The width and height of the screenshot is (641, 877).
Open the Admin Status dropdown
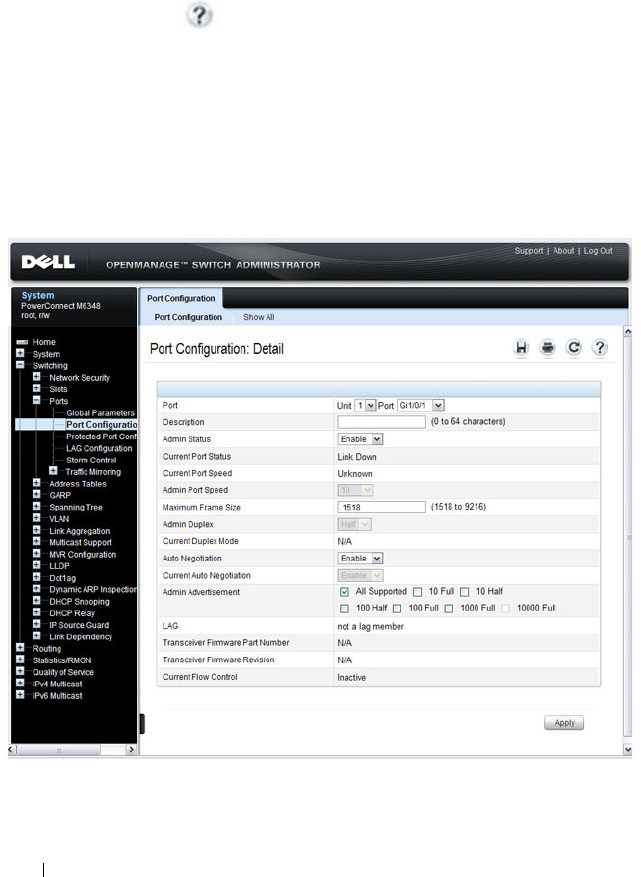(360, 440)
